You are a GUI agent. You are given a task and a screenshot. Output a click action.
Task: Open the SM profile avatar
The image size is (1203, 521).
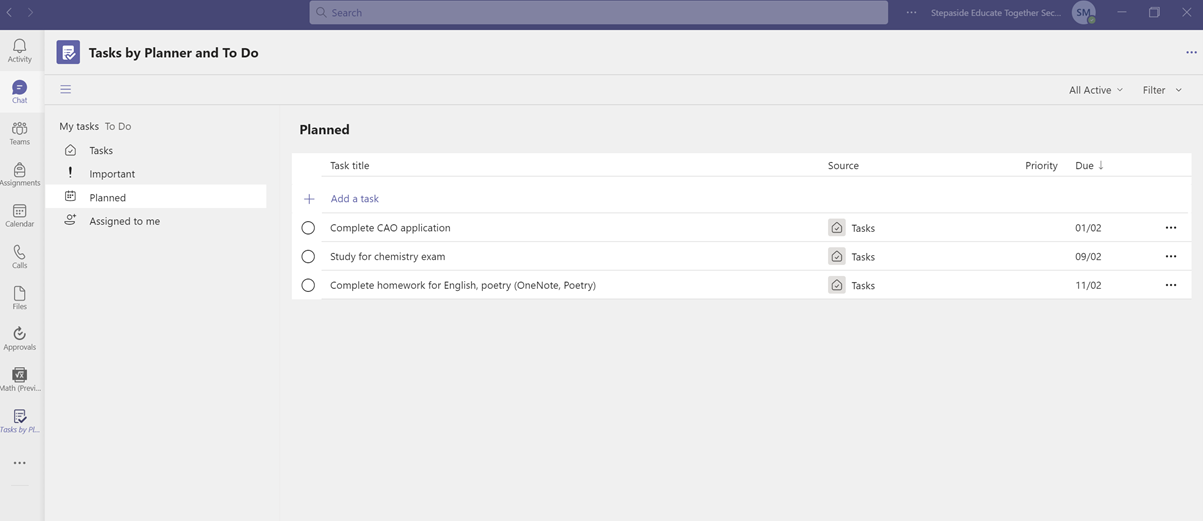pyautogui.click(x=1084, y=12)
